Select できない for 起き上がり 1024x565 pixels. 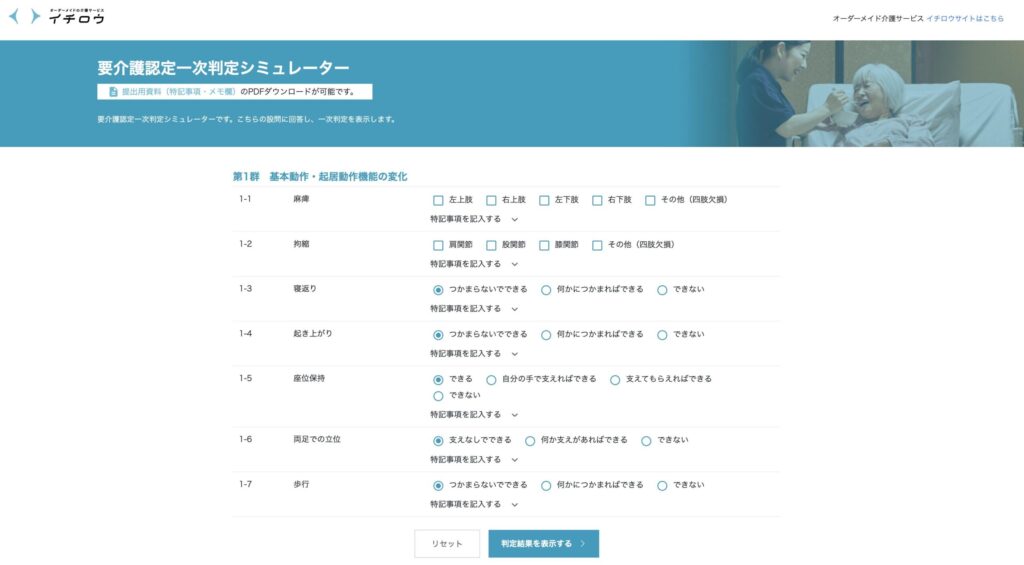coord(662,335)
